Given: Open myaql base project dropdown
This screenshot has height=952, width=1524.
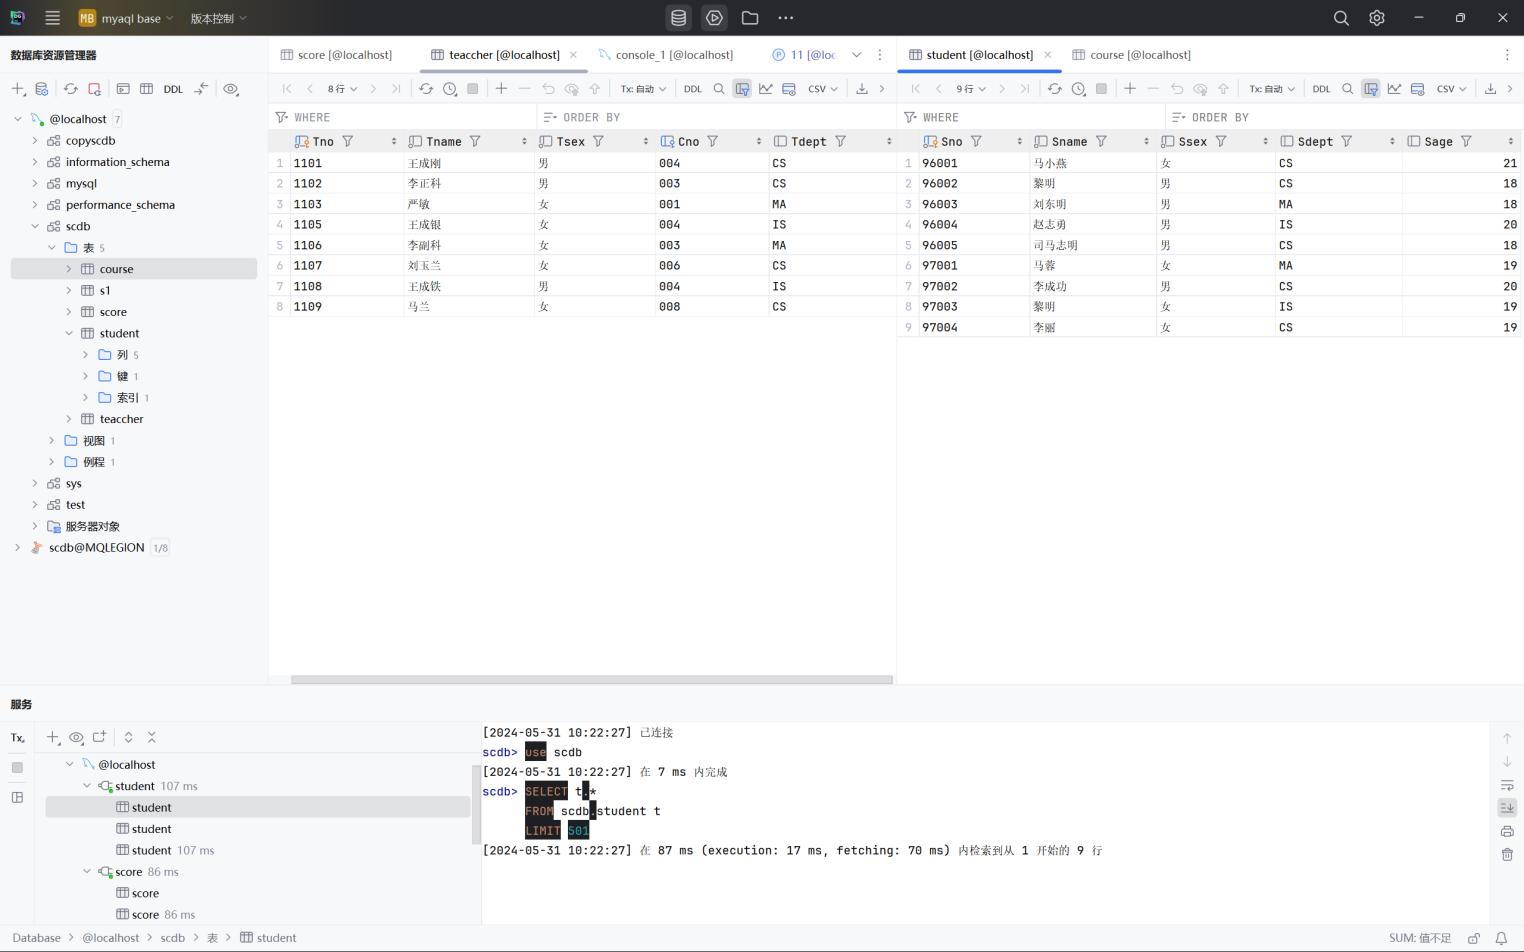Looking at the screenshot, I should pos(126,18).
